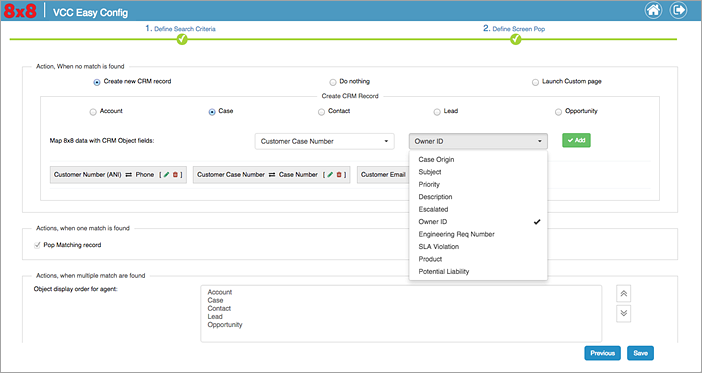702x373 pixels.
Task: Edit the Customer Case Number mapping pencil
Action: [330, 175]
